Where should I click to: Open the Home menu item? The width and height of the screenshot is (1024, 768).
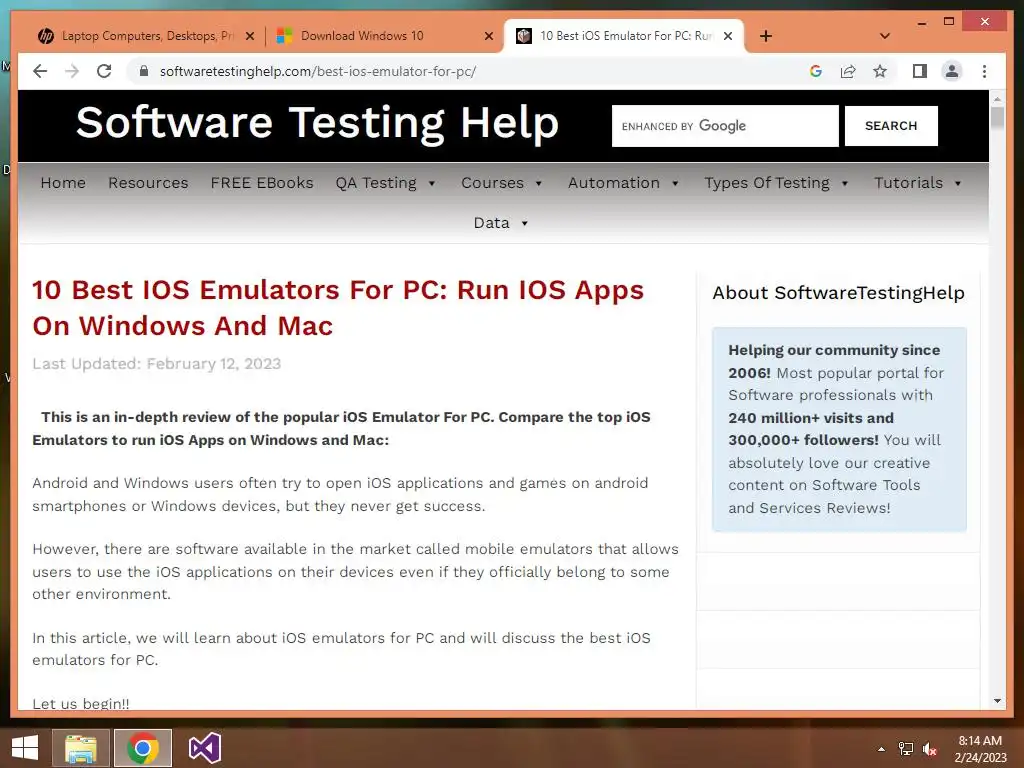pyautogui.click(x=63, y=183)
